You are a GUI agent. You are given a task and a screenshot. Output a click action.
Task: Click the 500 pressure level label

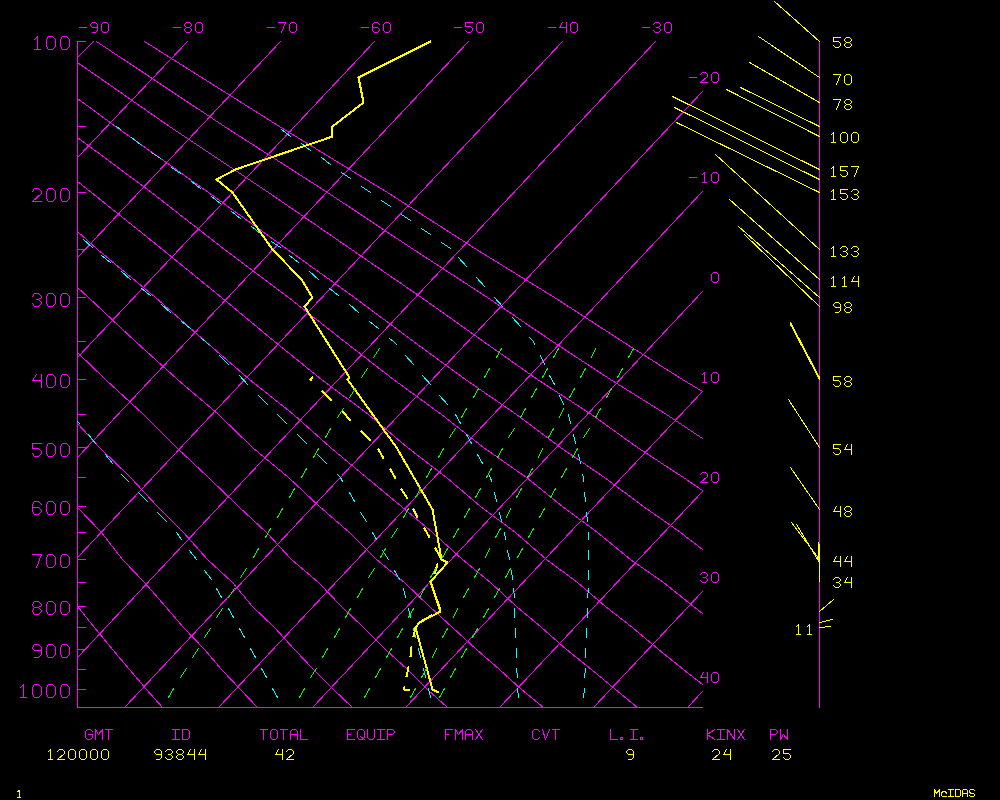50,451
